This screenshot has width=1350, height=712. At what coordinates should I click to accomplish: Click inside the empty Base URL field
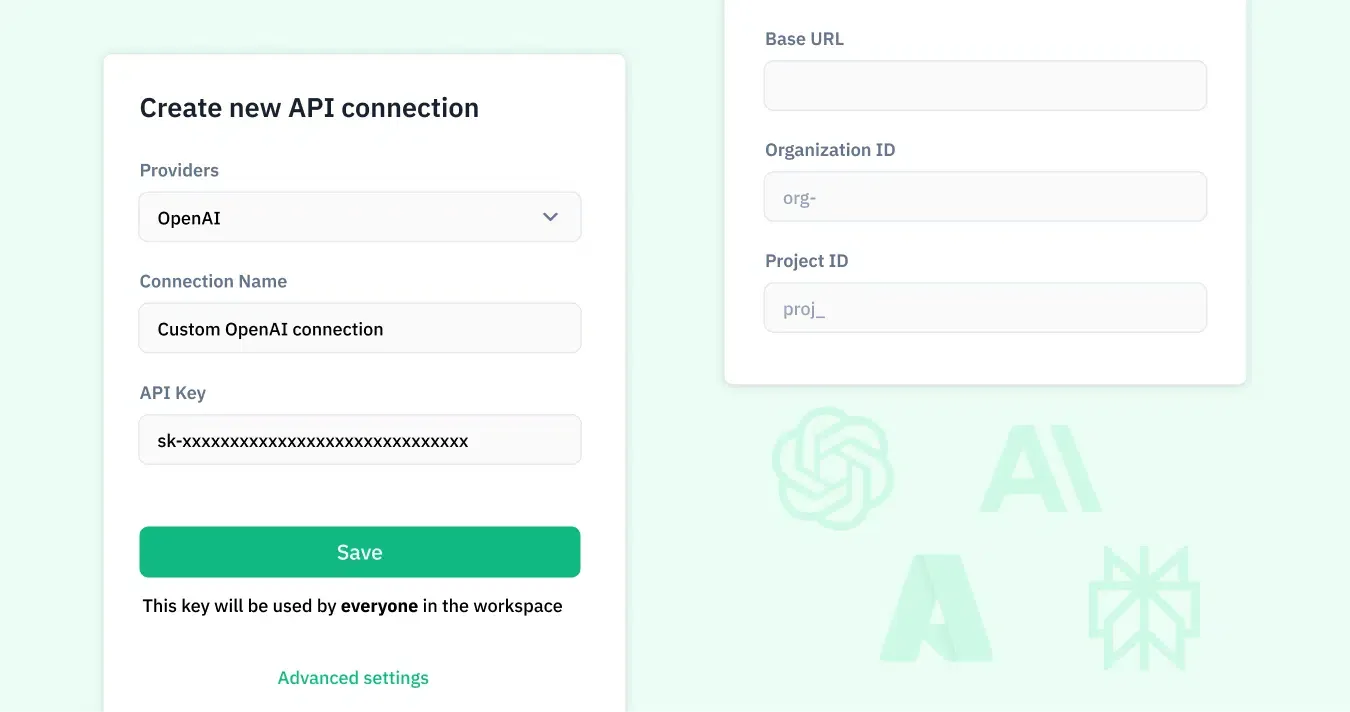[x=985, y=85]
